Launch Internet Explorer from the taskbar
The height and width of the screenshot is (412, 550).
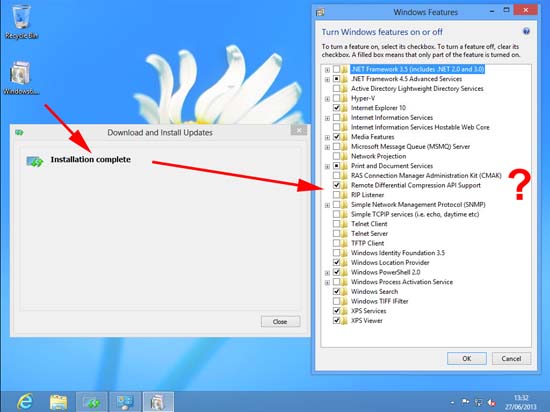(25, 402)
